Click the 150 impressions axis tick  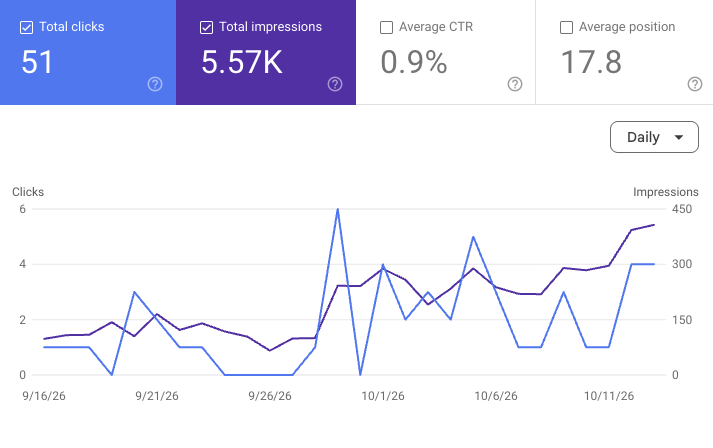point(682,320)
